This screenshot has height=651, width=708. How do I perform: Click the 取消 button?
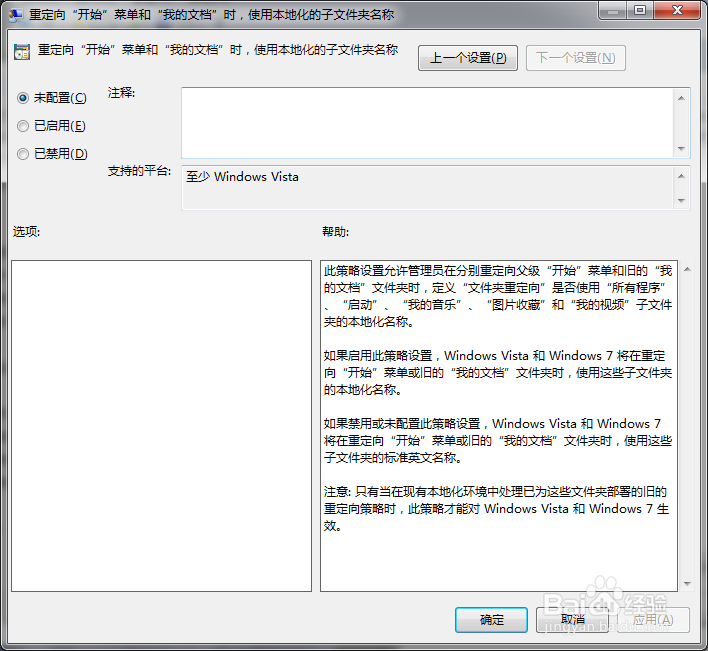pyautogui.click(x=572, y=620)
